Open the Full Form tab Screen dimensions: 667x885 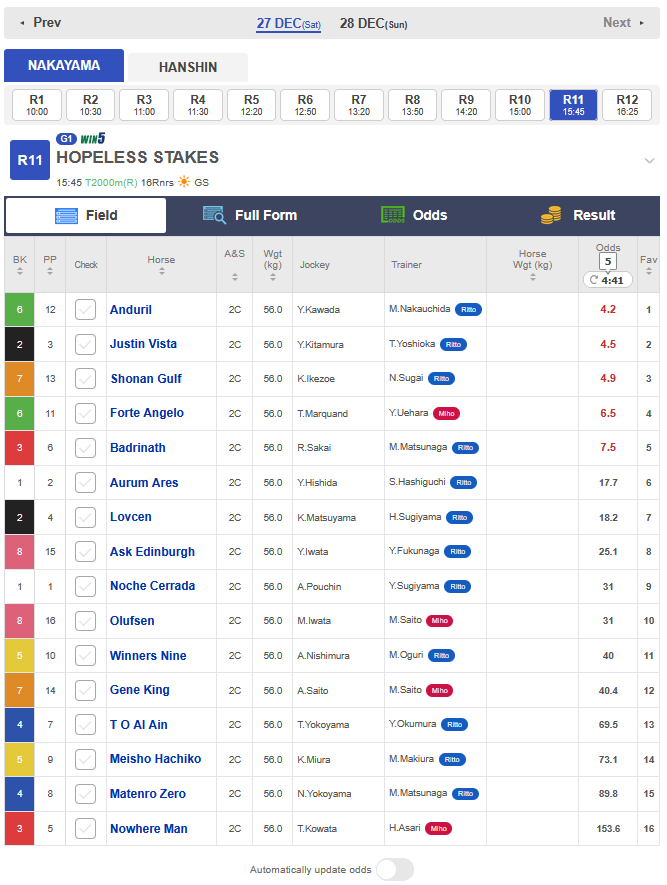tap(249, 215)
